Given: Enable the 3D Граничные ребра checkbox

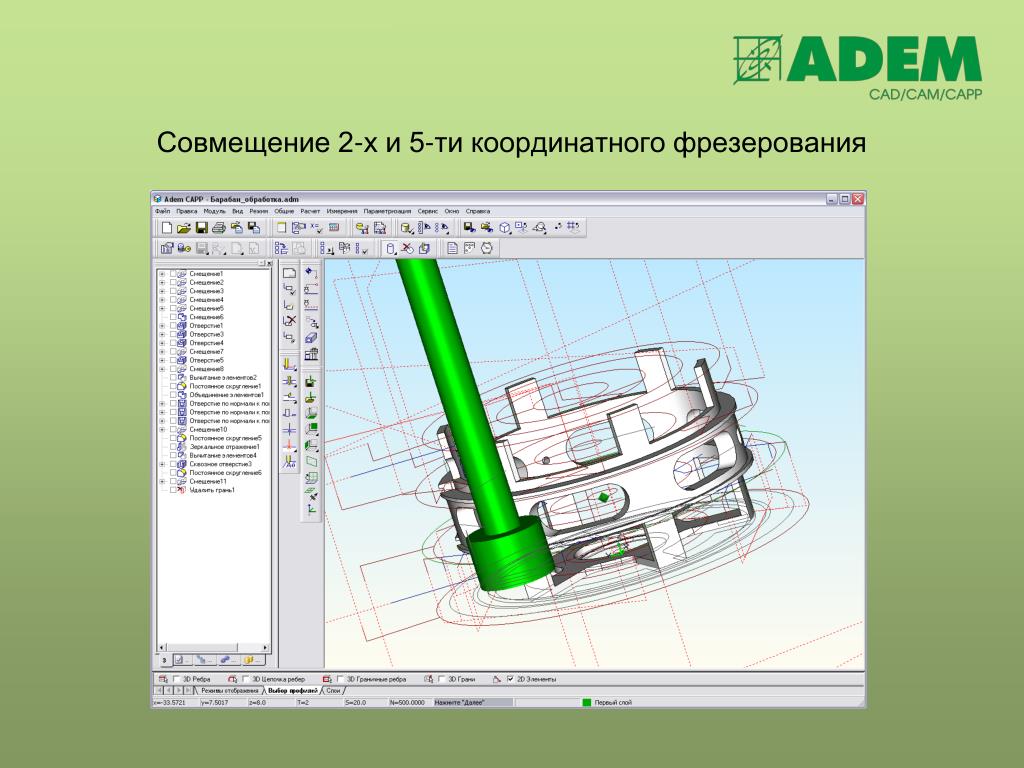Looking at the screenshot, I should (x=340, y=679).
